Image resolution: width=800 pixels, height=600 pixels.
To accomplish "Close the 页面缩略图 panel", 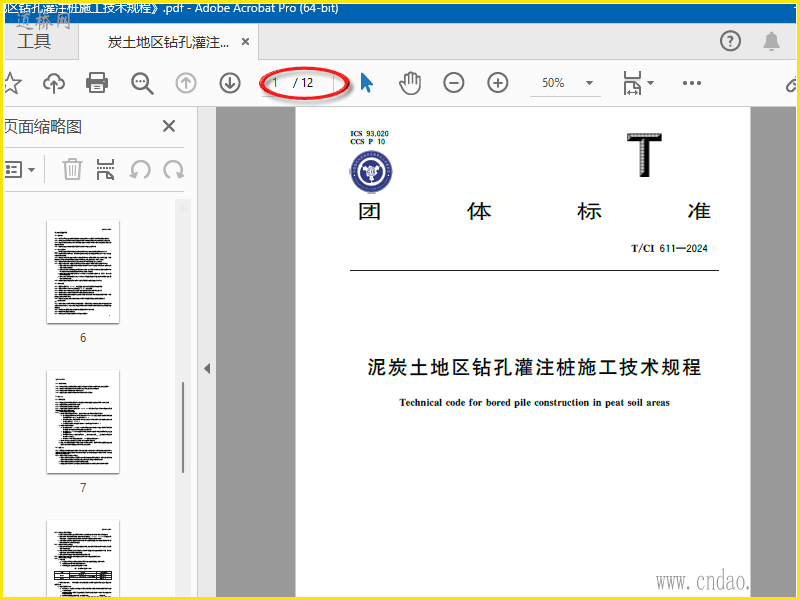I will (x=169, y=126).
